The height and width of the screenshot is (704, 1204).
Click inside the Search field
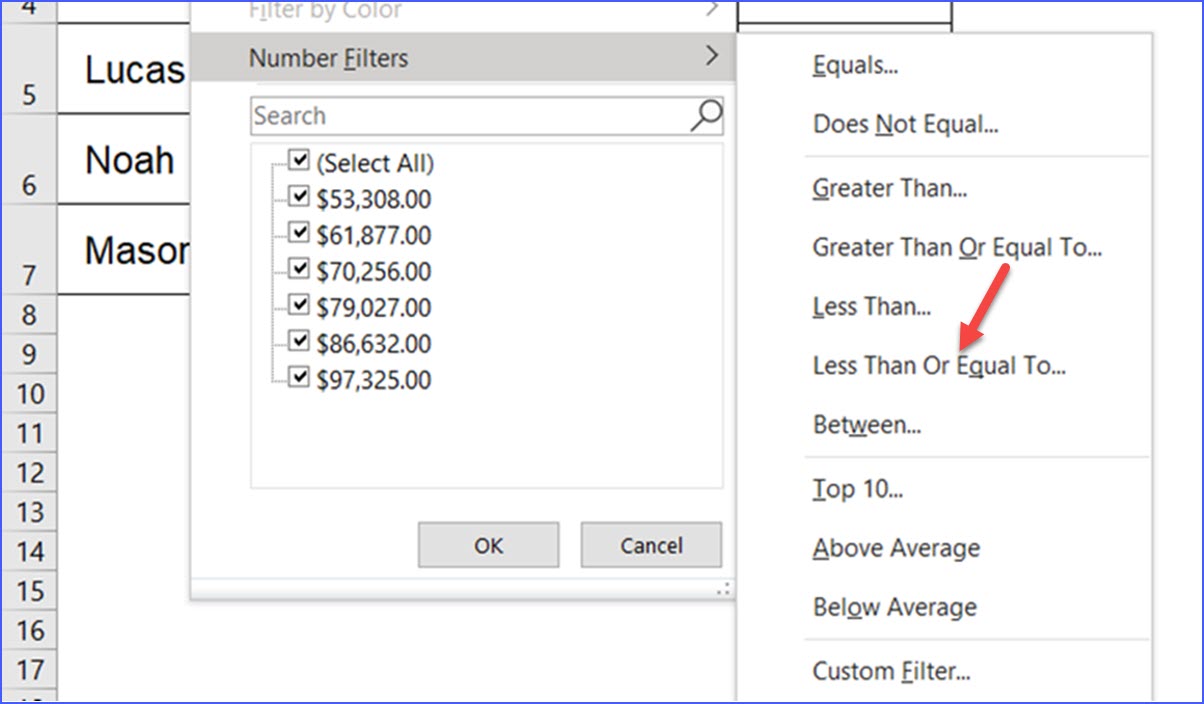[450, 116]
